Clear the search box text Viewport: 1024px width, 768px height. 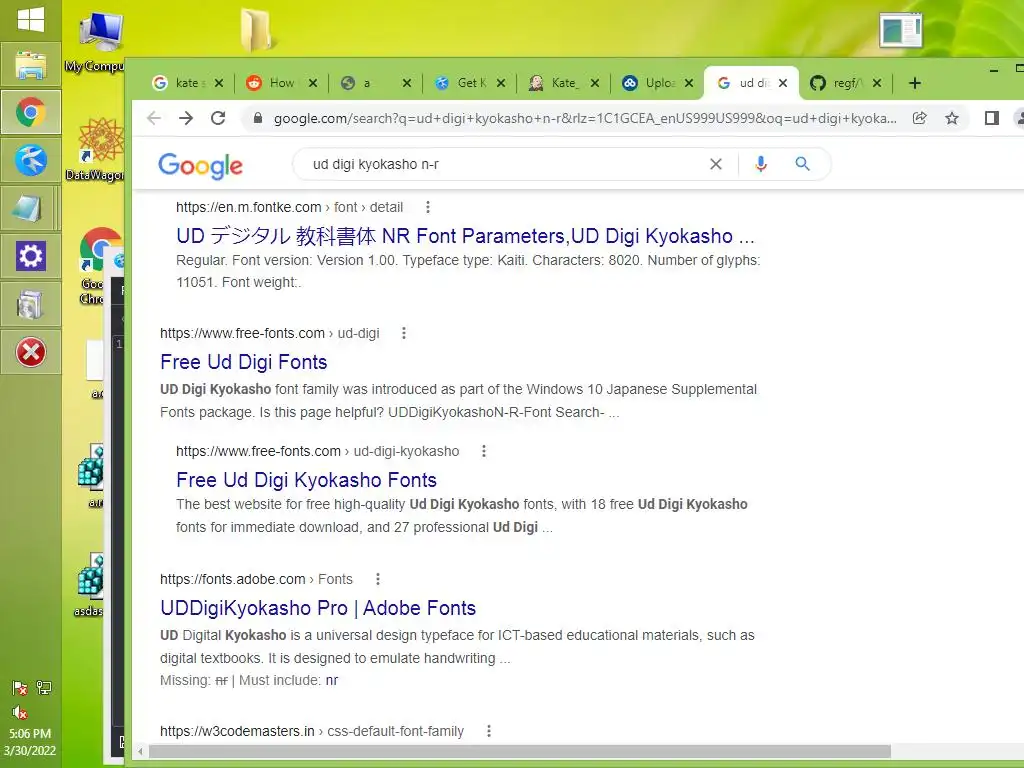[716, 164]
